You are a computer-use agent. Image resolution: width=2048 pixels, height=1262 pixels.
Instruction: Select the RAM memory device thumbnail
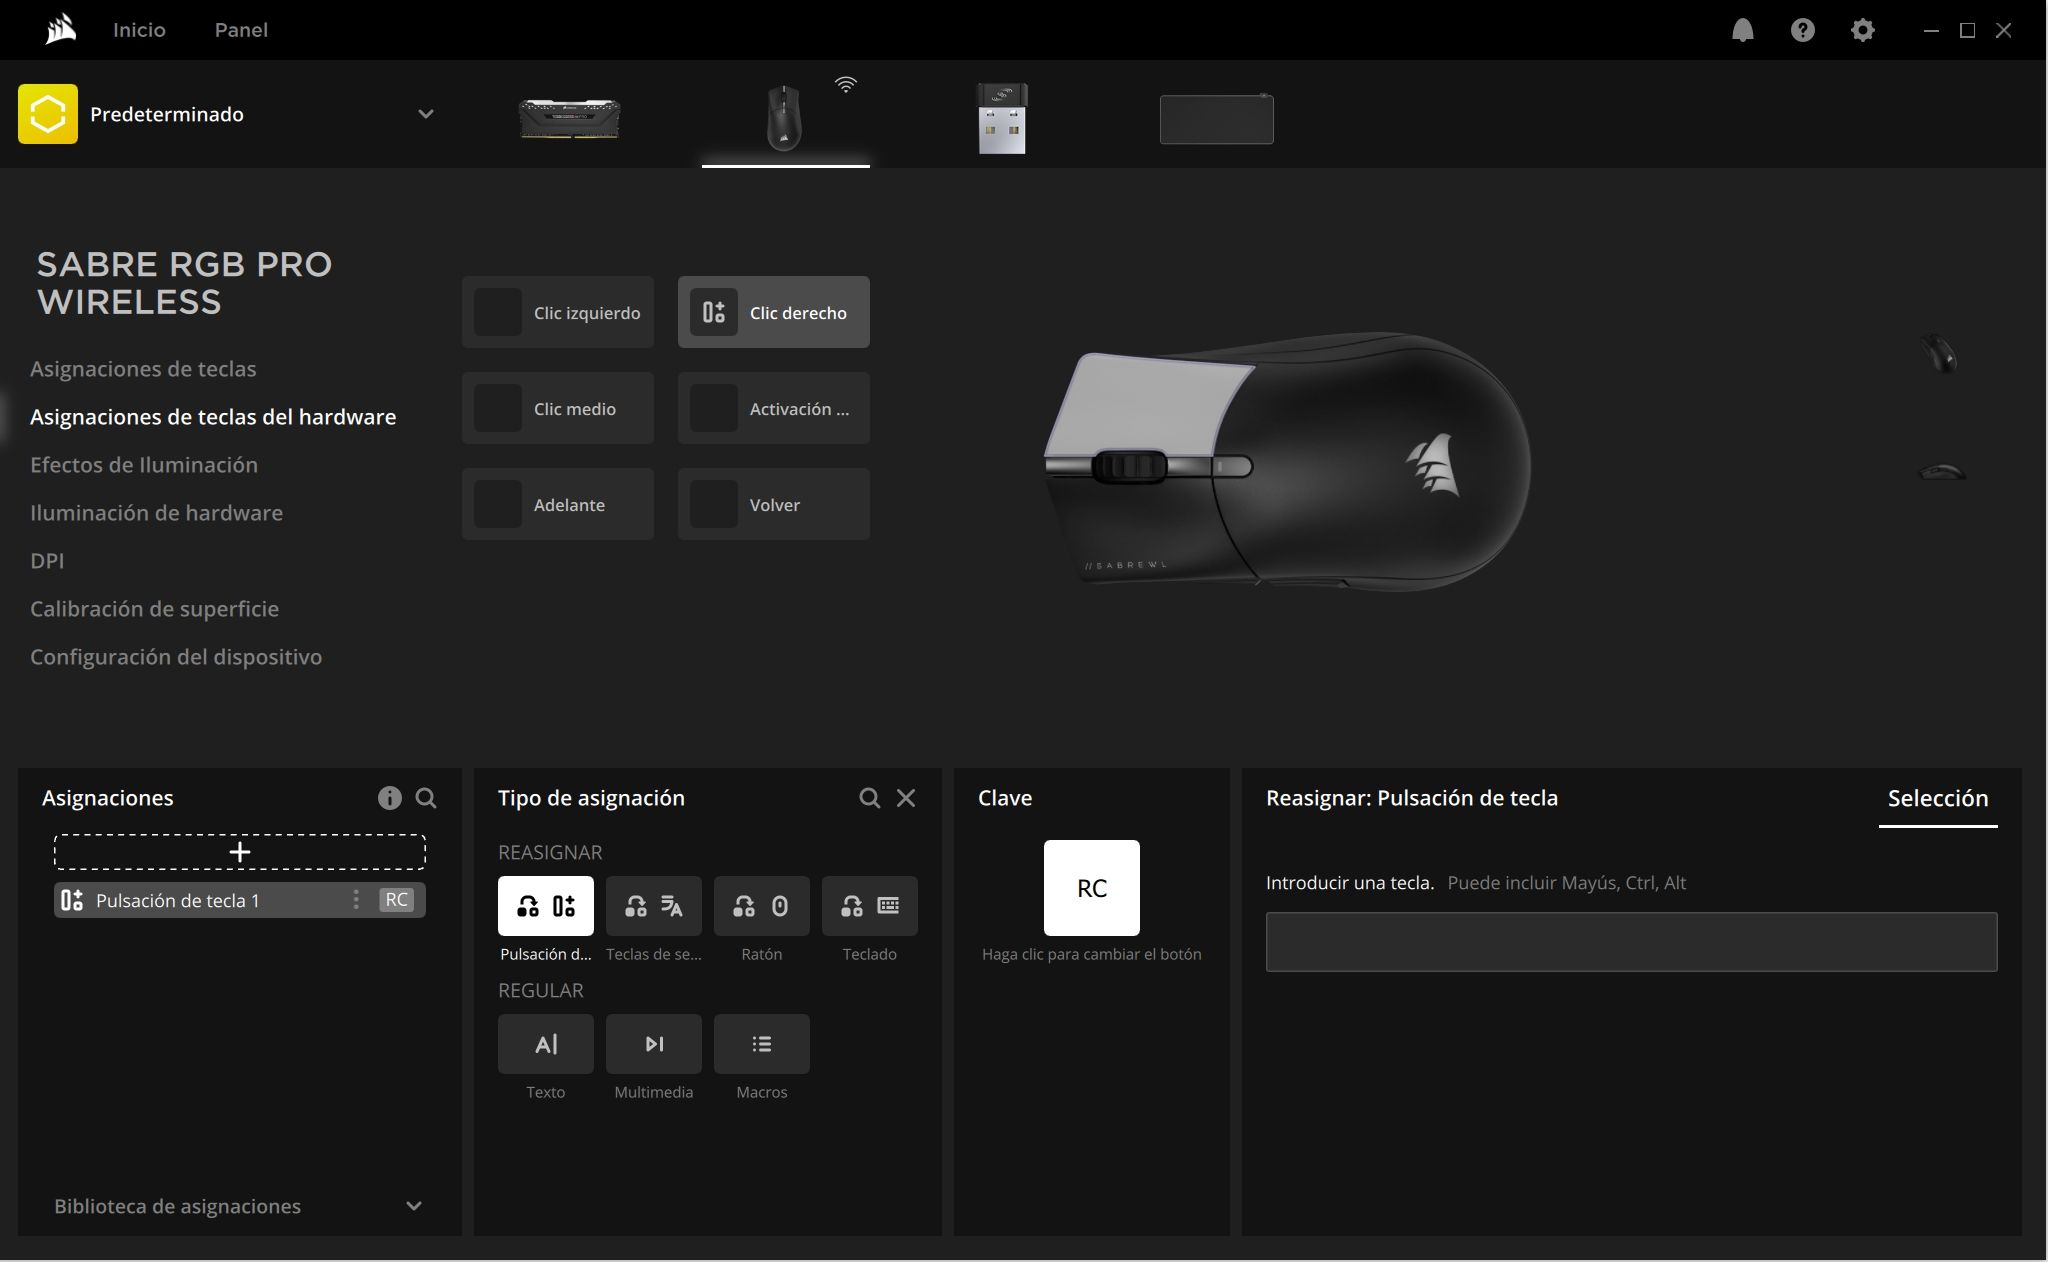[x=570, y=118]
